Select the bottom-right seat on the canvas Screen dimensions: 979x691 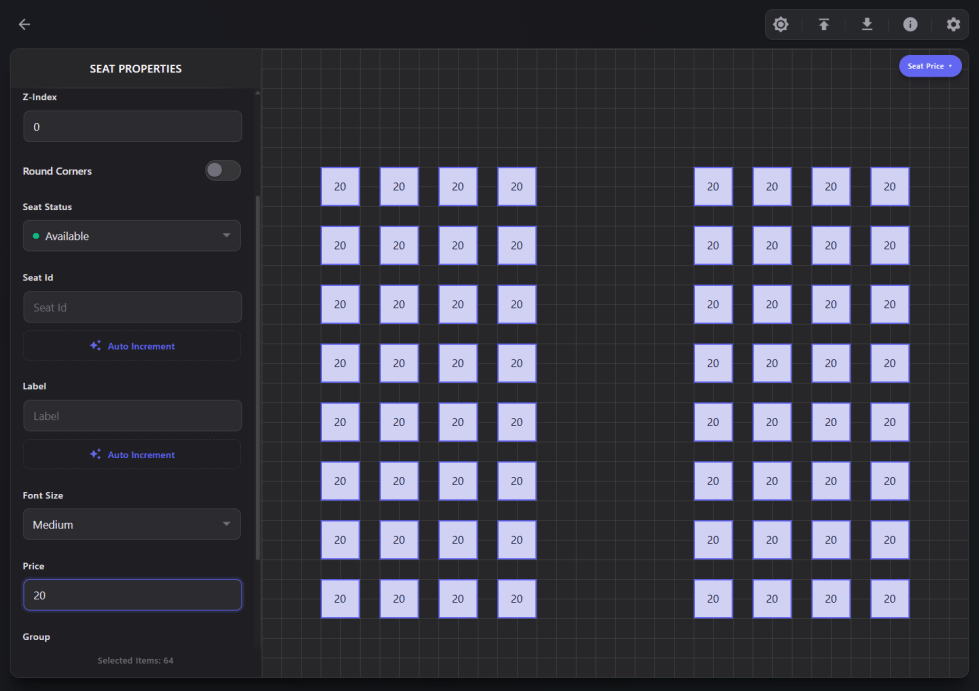[x=890, y=599]
